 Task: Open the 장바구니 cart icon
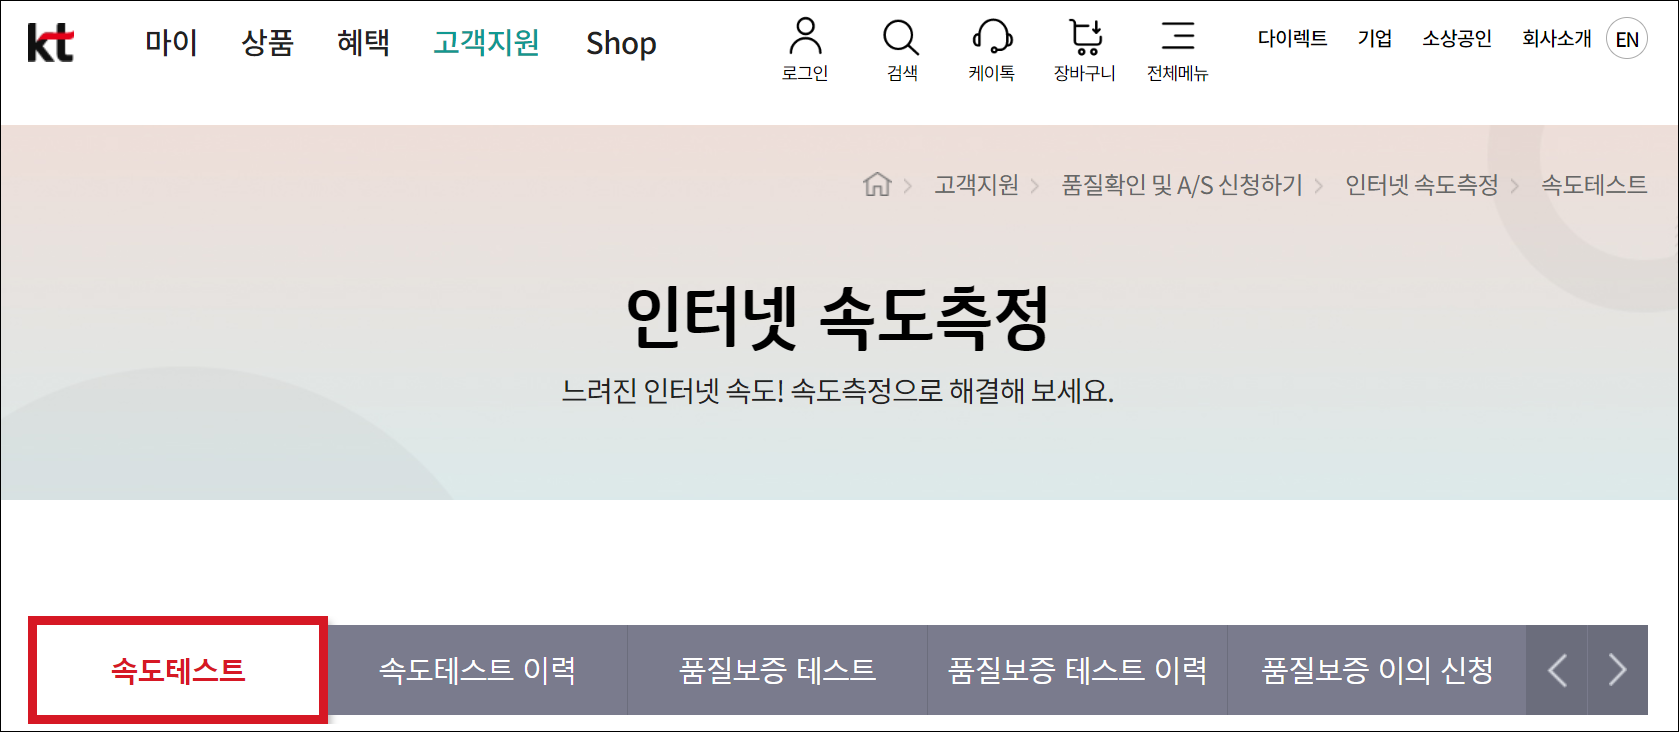pyautogui.click(x=1085, y=49)
